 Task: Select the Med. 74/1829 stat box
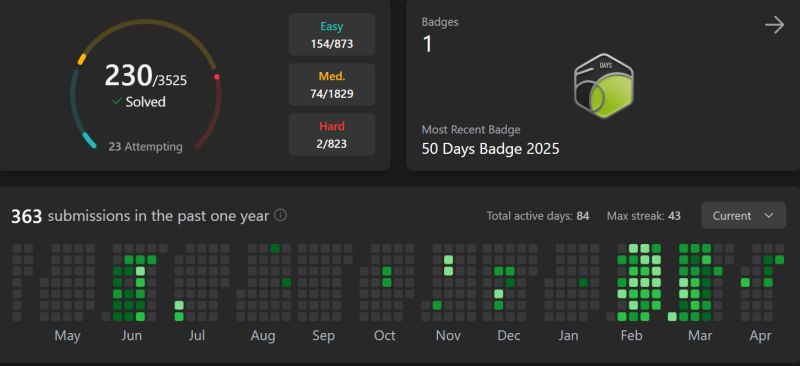click(x=332, y=85)
